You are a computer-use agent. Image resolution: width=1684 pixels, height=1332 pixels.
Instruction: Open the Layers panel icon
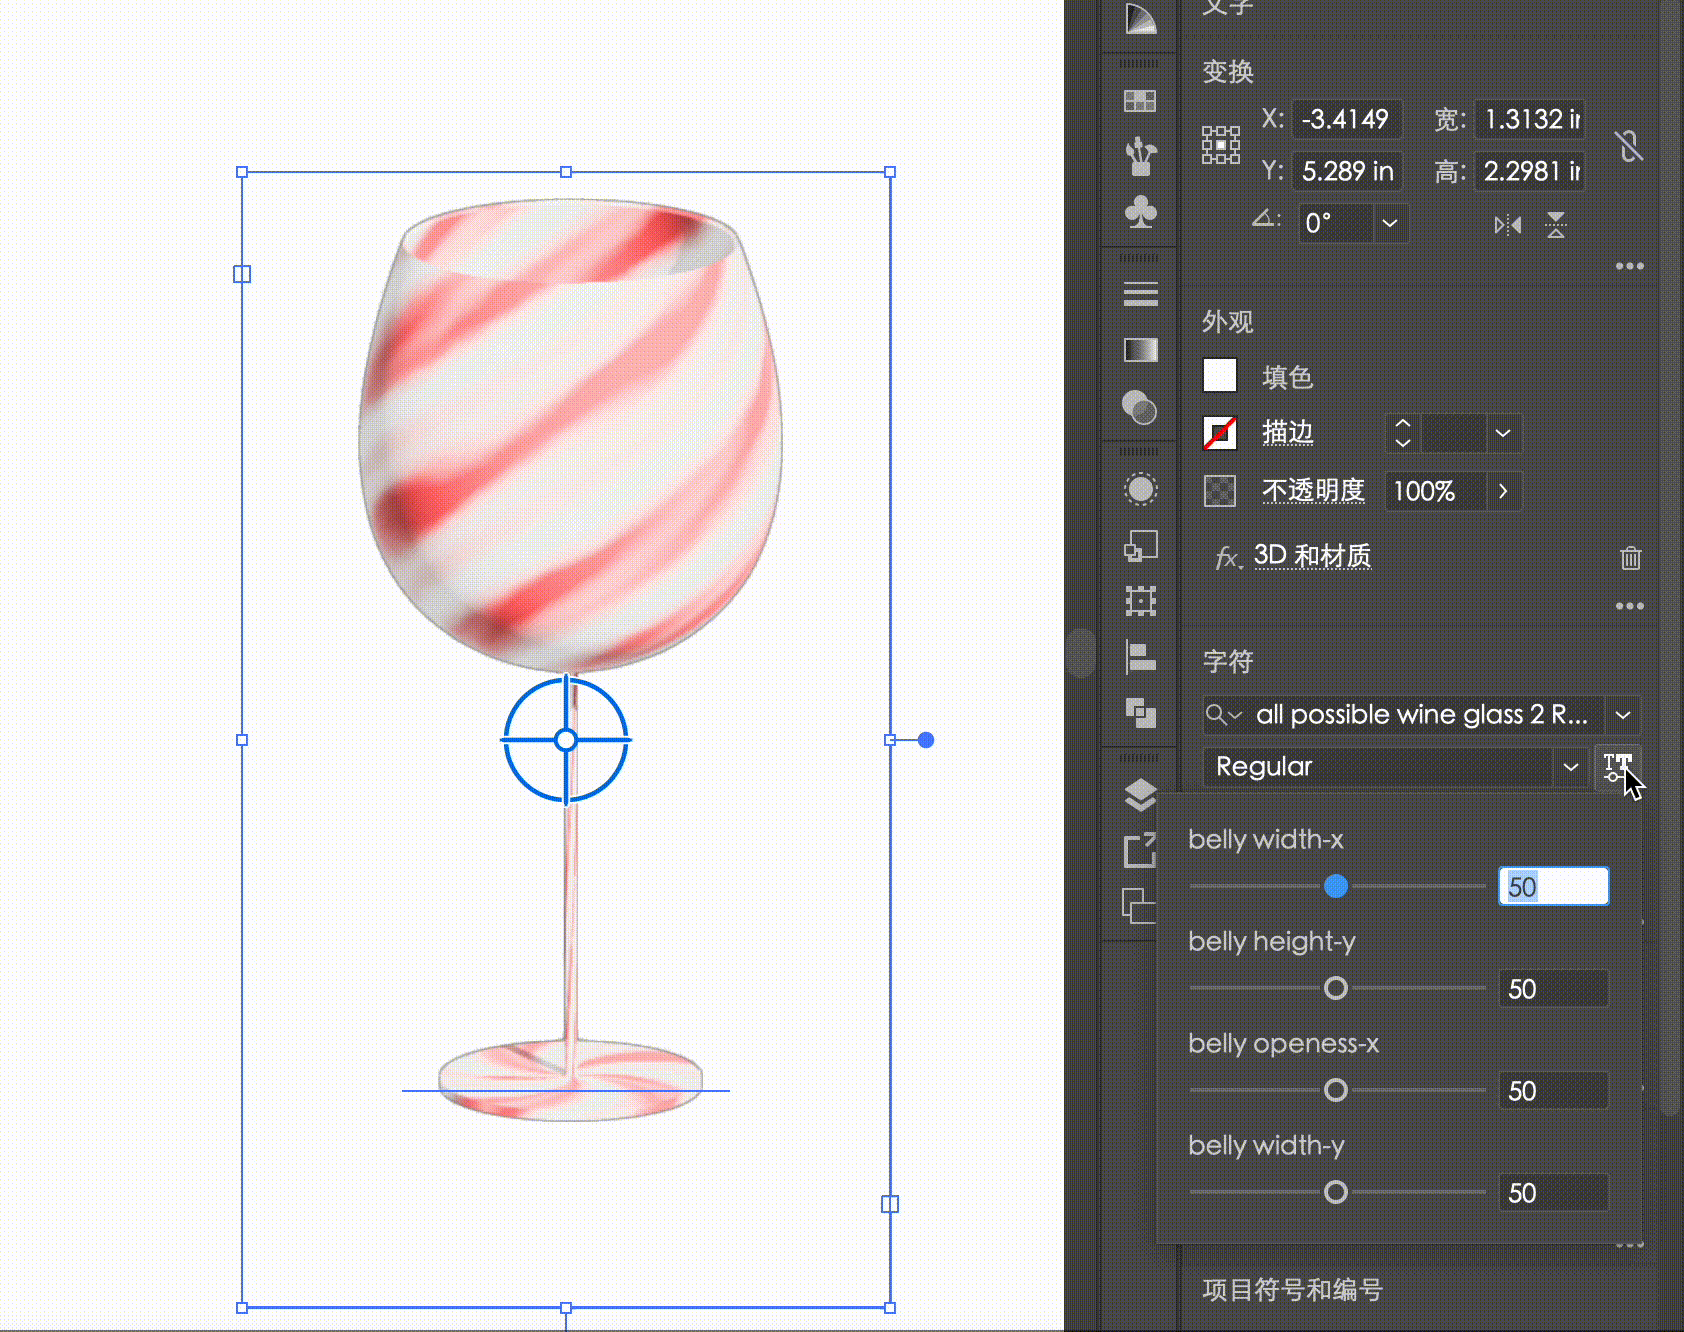point(1140,795)
